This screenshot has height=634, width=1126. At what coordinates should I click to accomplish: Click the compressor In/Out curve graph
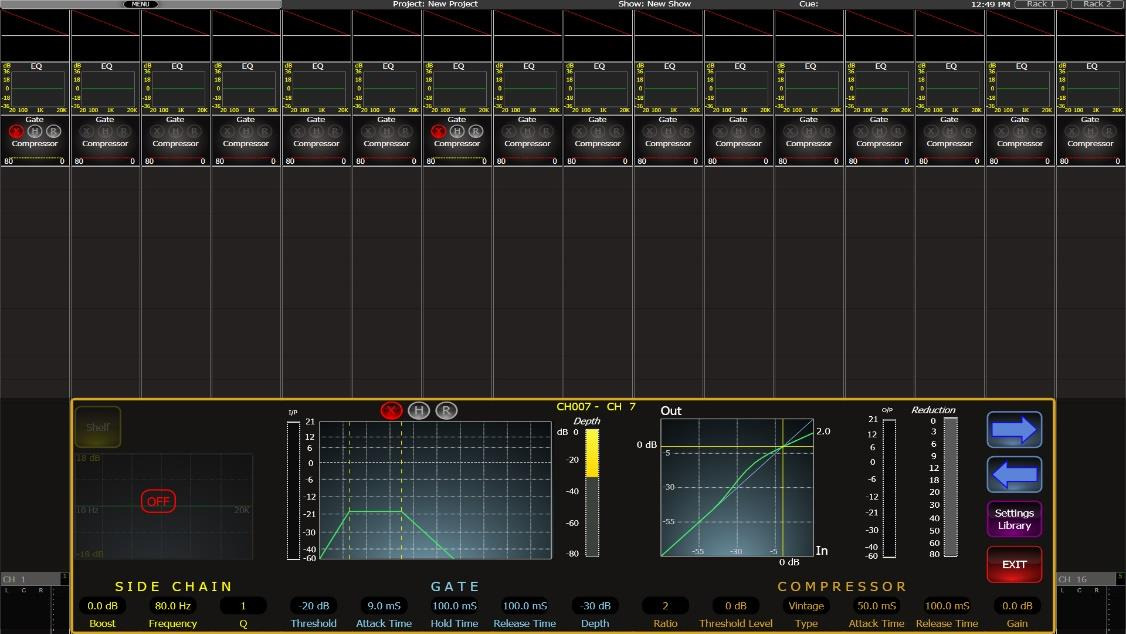click(x=737, y=488)
